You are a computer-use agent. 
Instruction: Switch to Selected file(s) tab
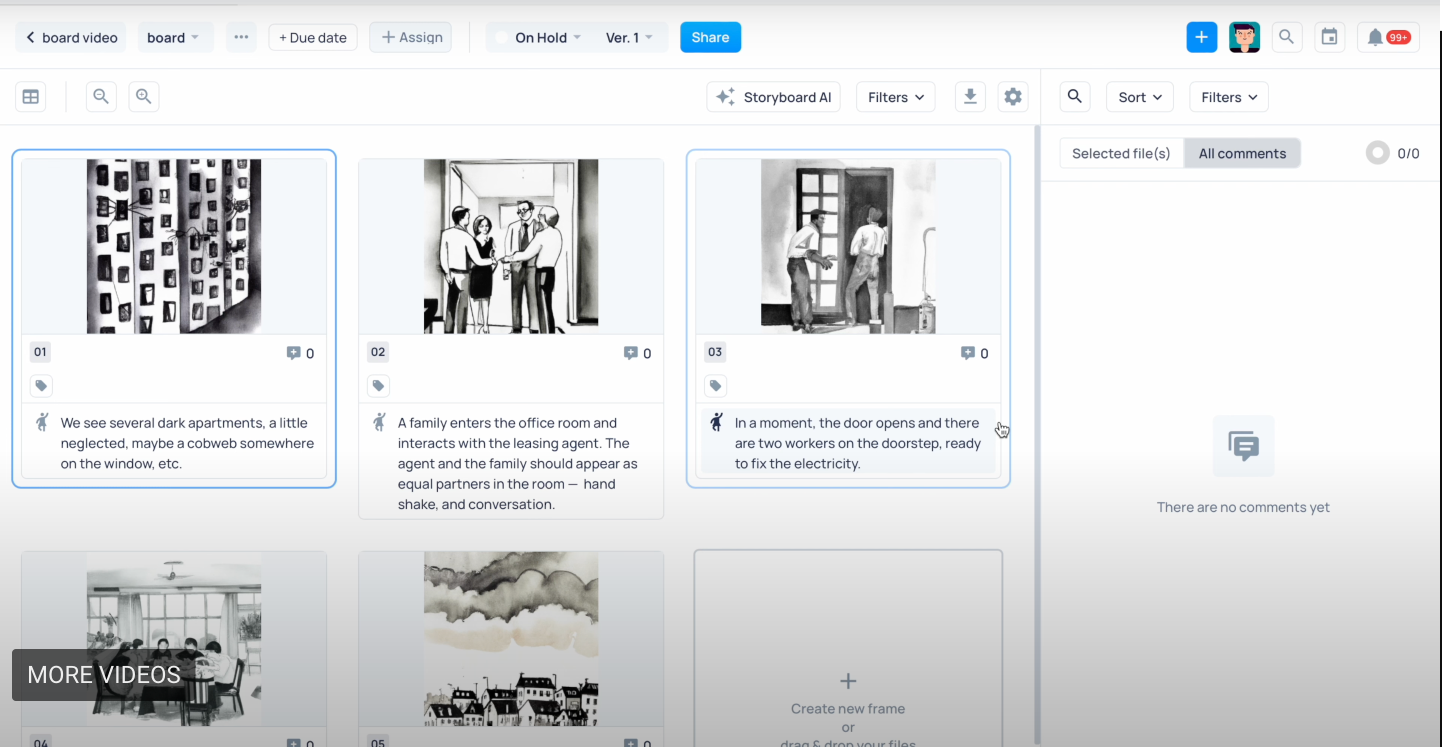tap(1121, 153)
